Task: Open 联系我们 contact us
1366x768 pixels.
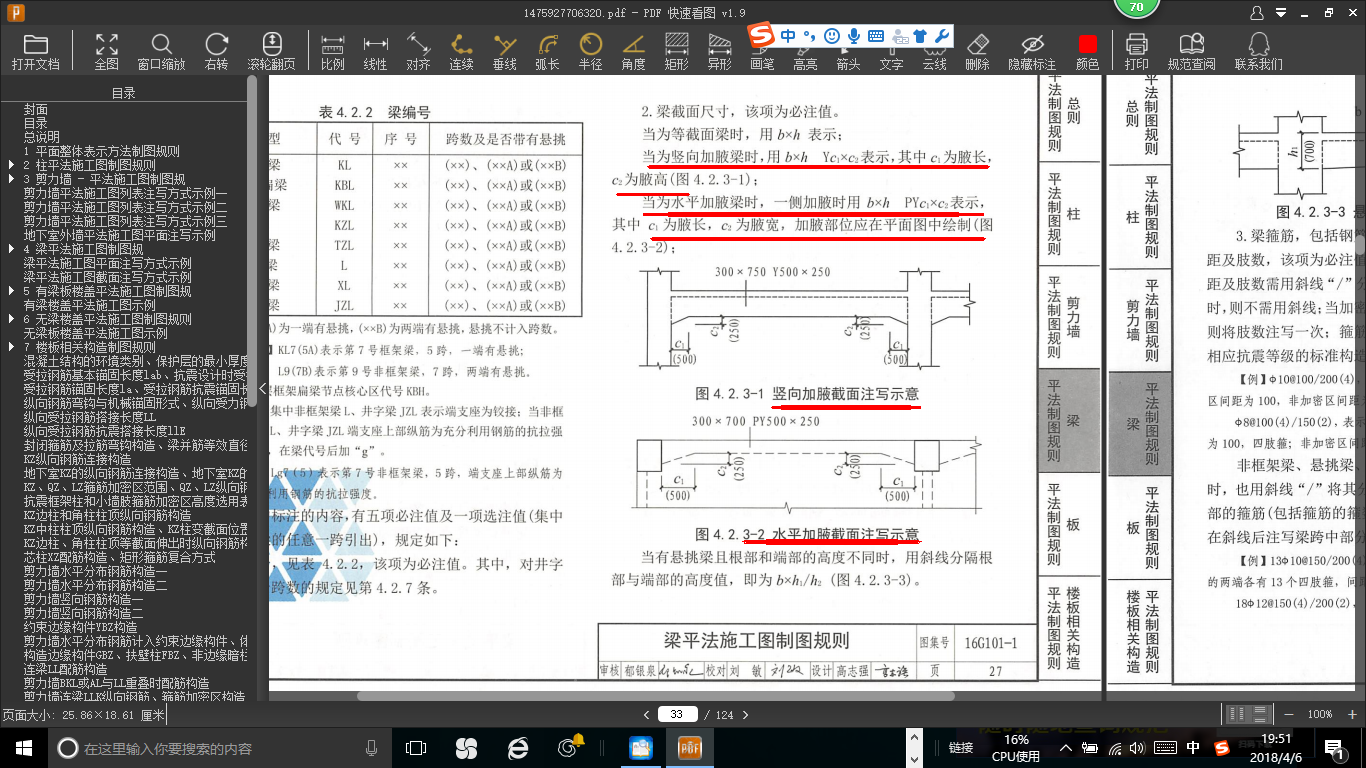Action: point(1258,51)
